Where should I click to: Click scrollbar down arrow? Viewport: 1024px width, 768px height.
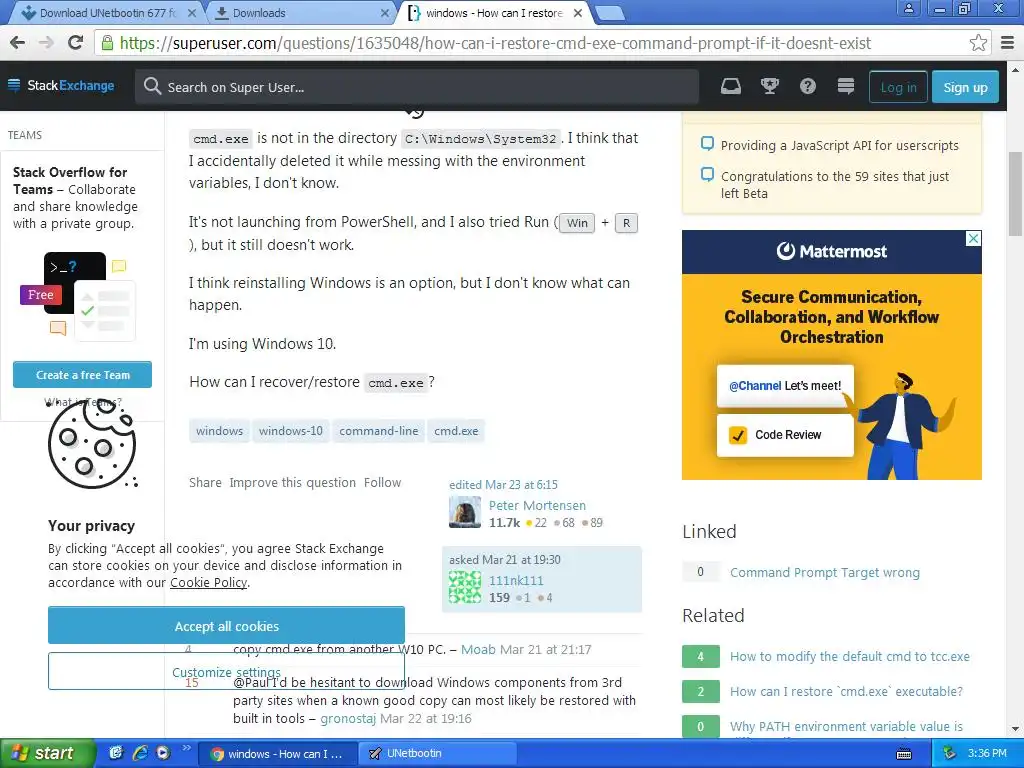1015,729
